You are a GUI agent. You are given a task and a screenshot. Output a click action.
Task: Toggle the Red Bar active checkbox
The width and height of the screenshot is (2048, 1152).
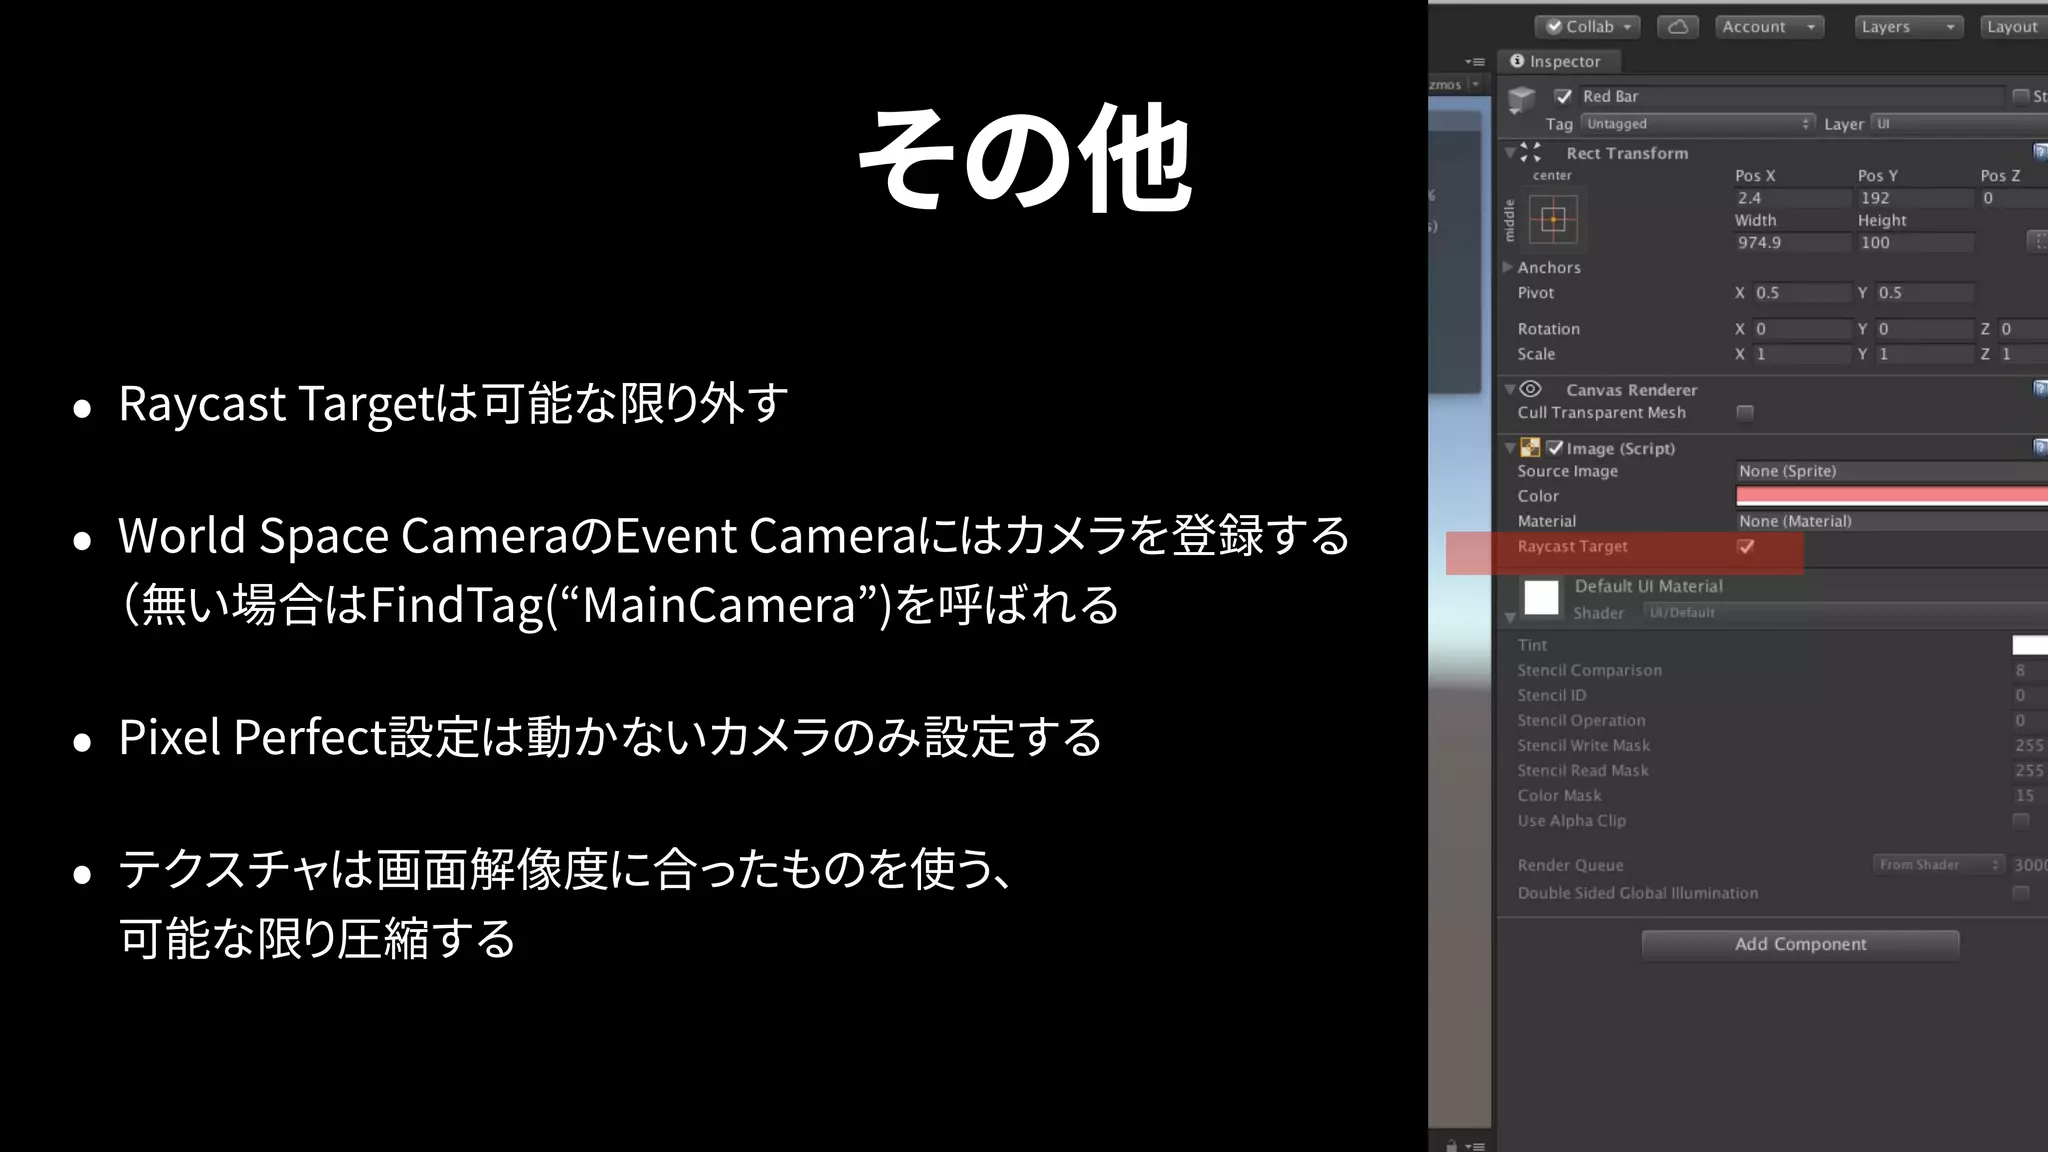coord(1563,96)
